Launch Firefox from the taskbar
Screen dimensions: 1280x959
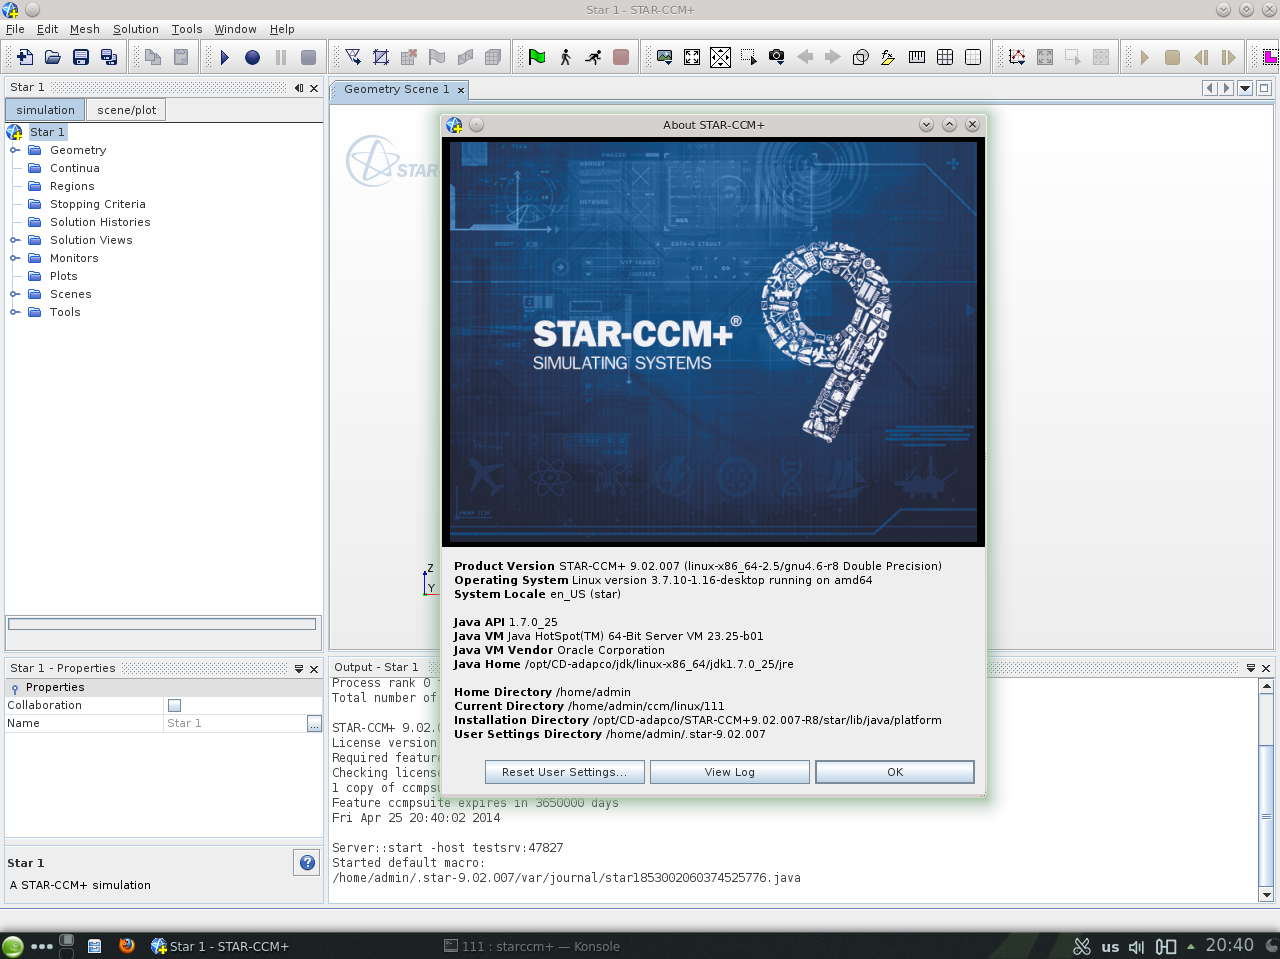click(x=127, y=945)
